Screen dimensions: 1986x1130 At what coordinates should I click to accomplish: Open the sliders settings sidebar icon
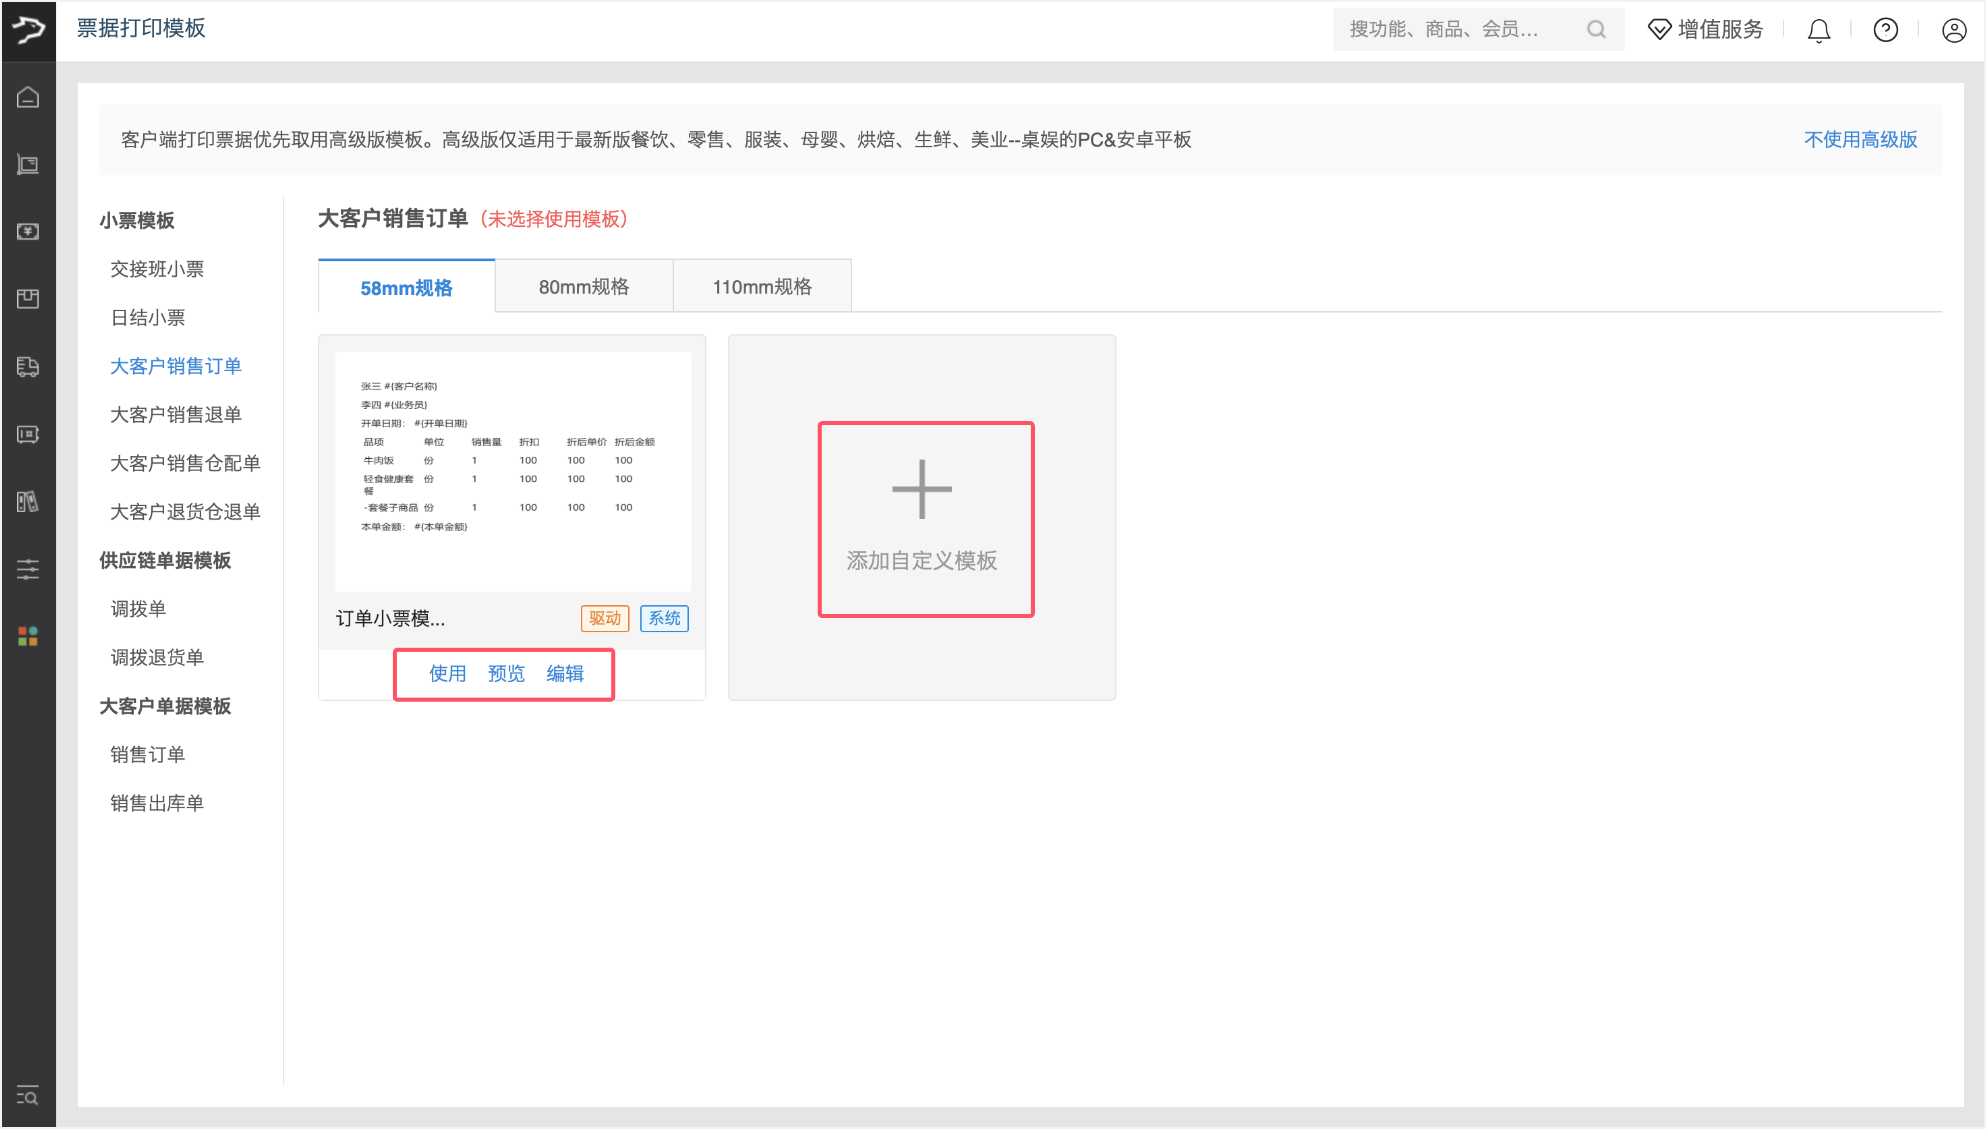(x=28, y=569)
